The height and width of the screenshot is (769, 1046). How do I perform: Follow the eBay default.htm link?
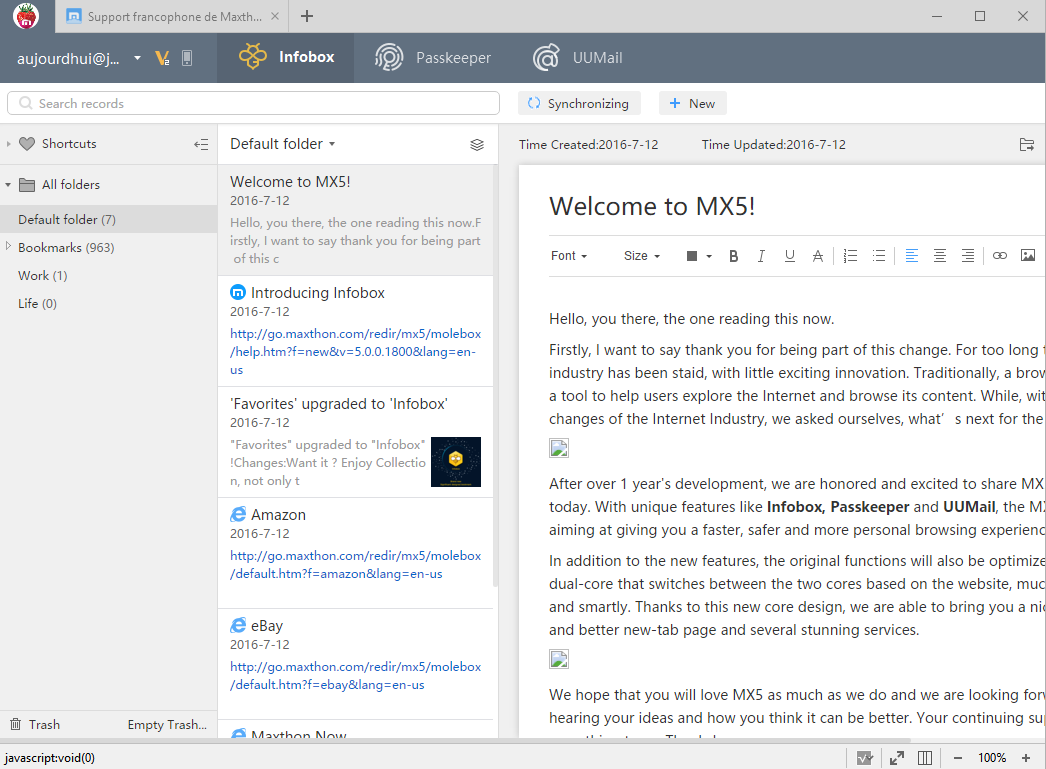coord(356,676)
